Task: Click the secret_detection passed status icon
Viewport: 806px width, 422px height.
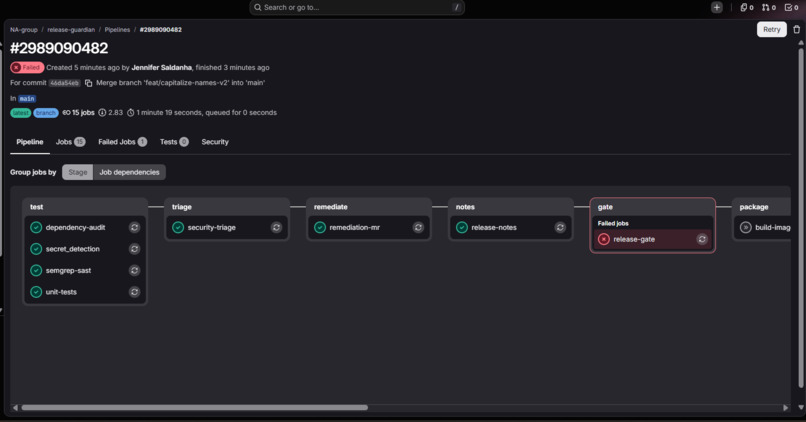Action: coord(36,249)
